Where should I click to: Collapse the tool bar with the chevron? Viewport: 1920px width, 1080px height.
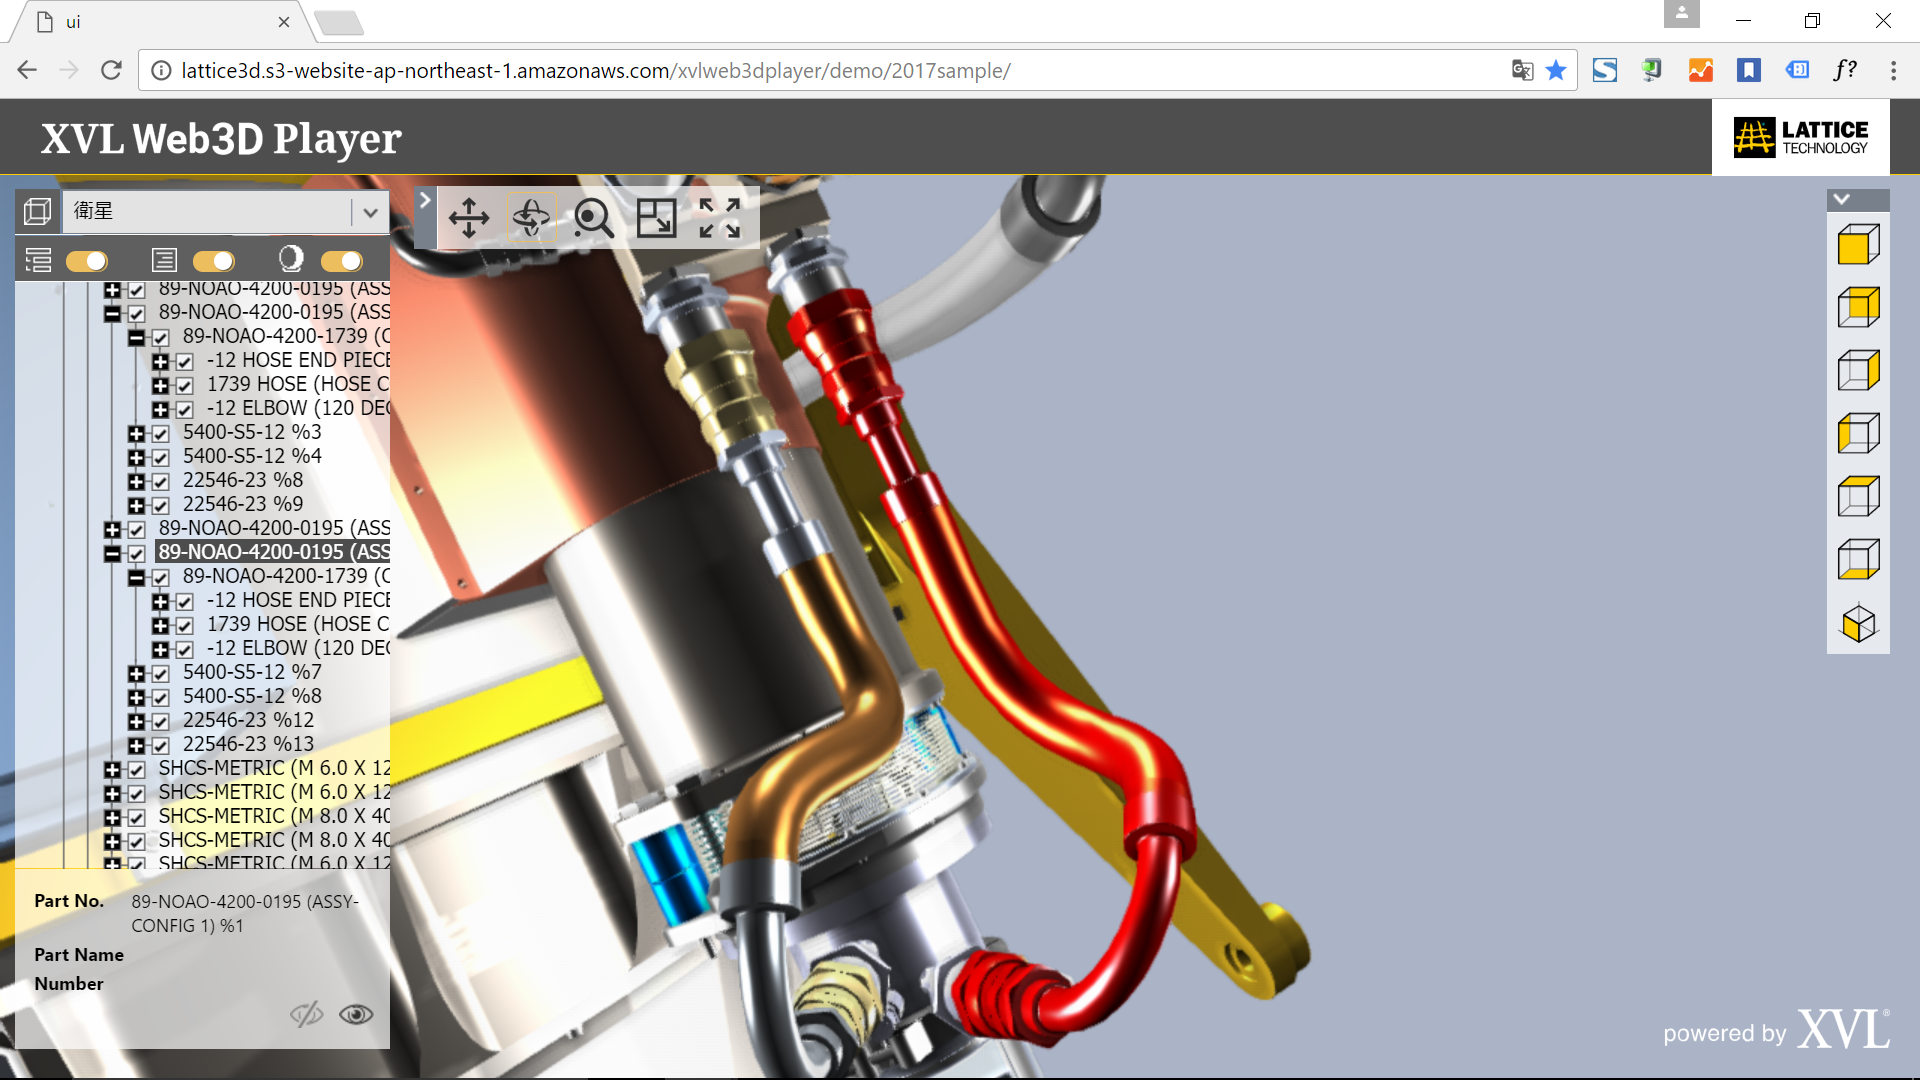coord(425,200)
